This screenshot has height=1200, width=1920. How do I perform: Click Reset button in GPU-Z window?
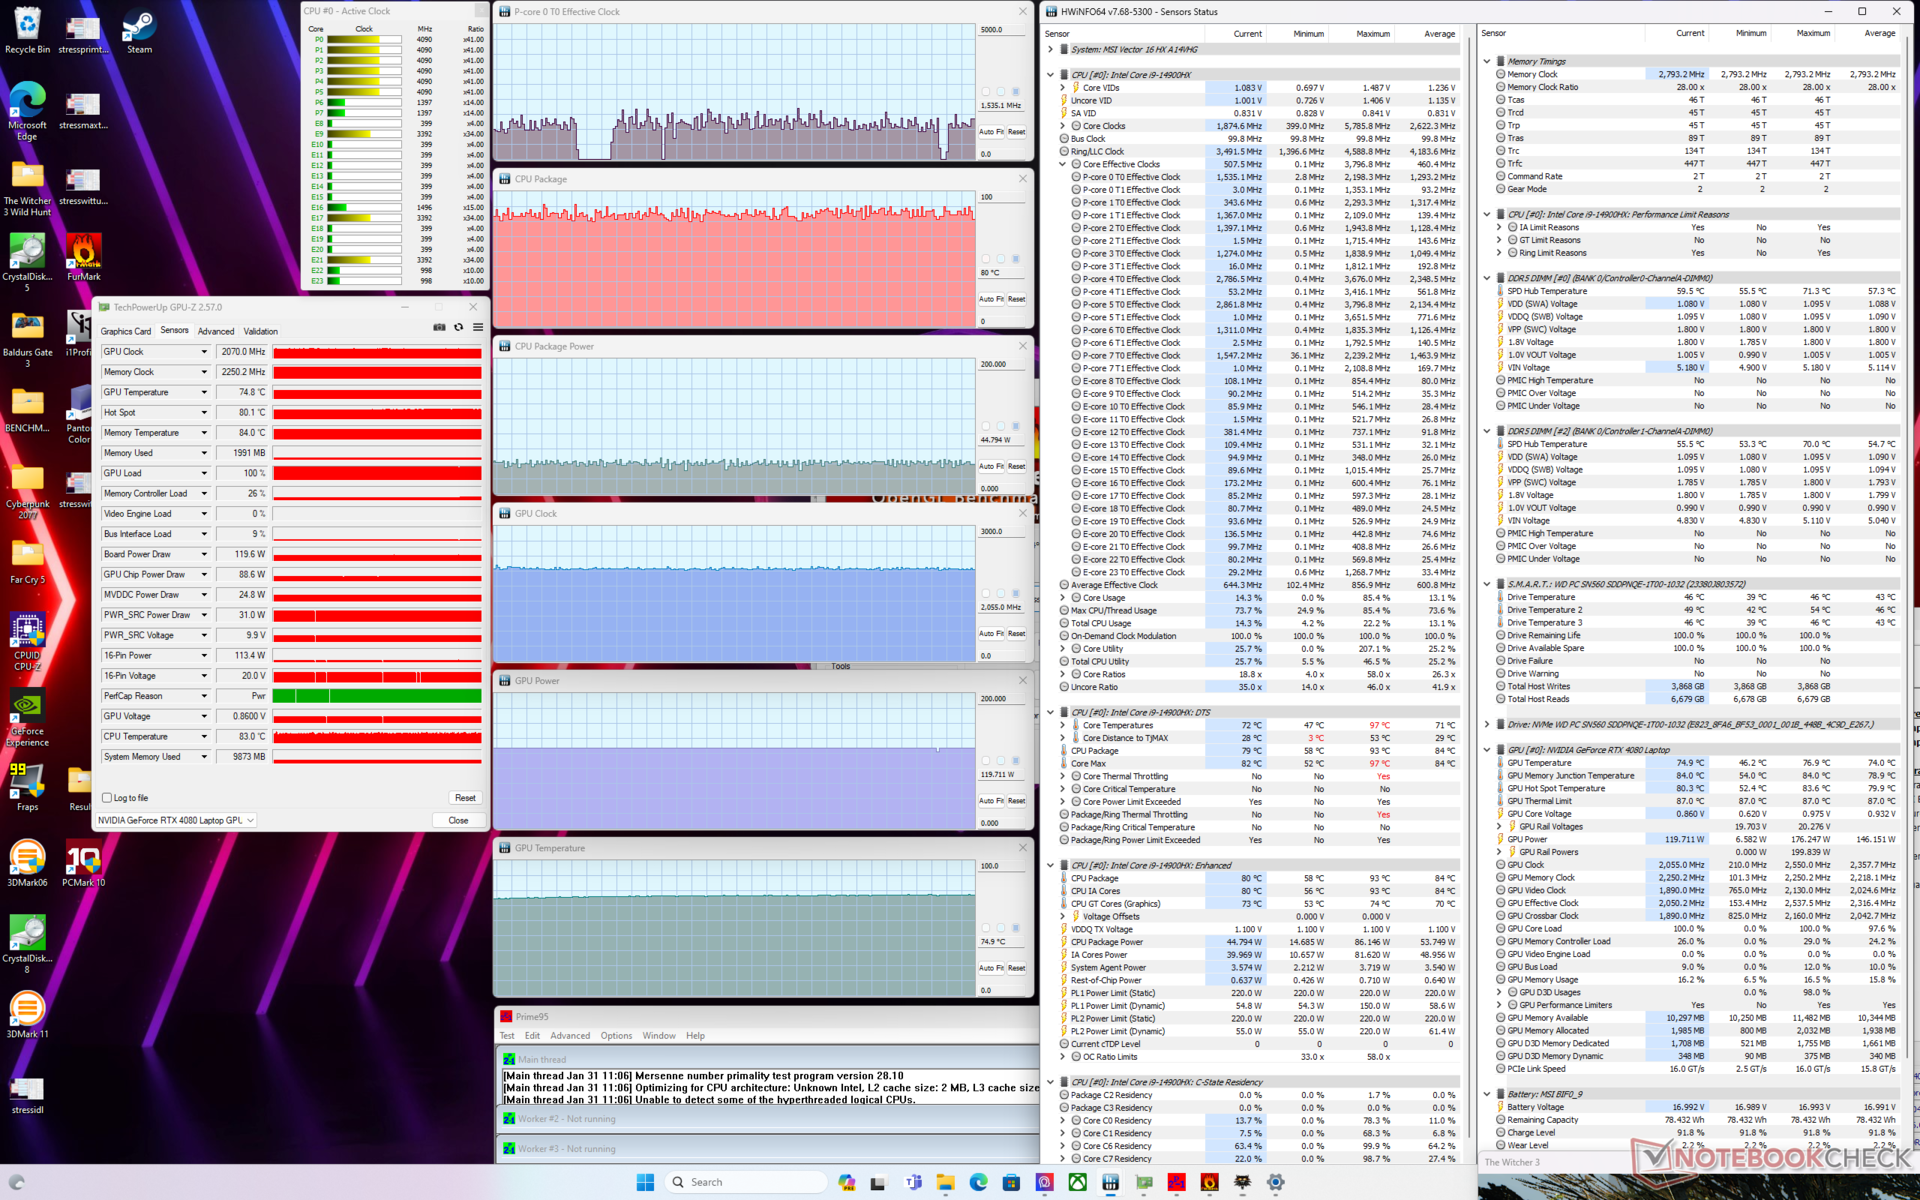(465, 798)
